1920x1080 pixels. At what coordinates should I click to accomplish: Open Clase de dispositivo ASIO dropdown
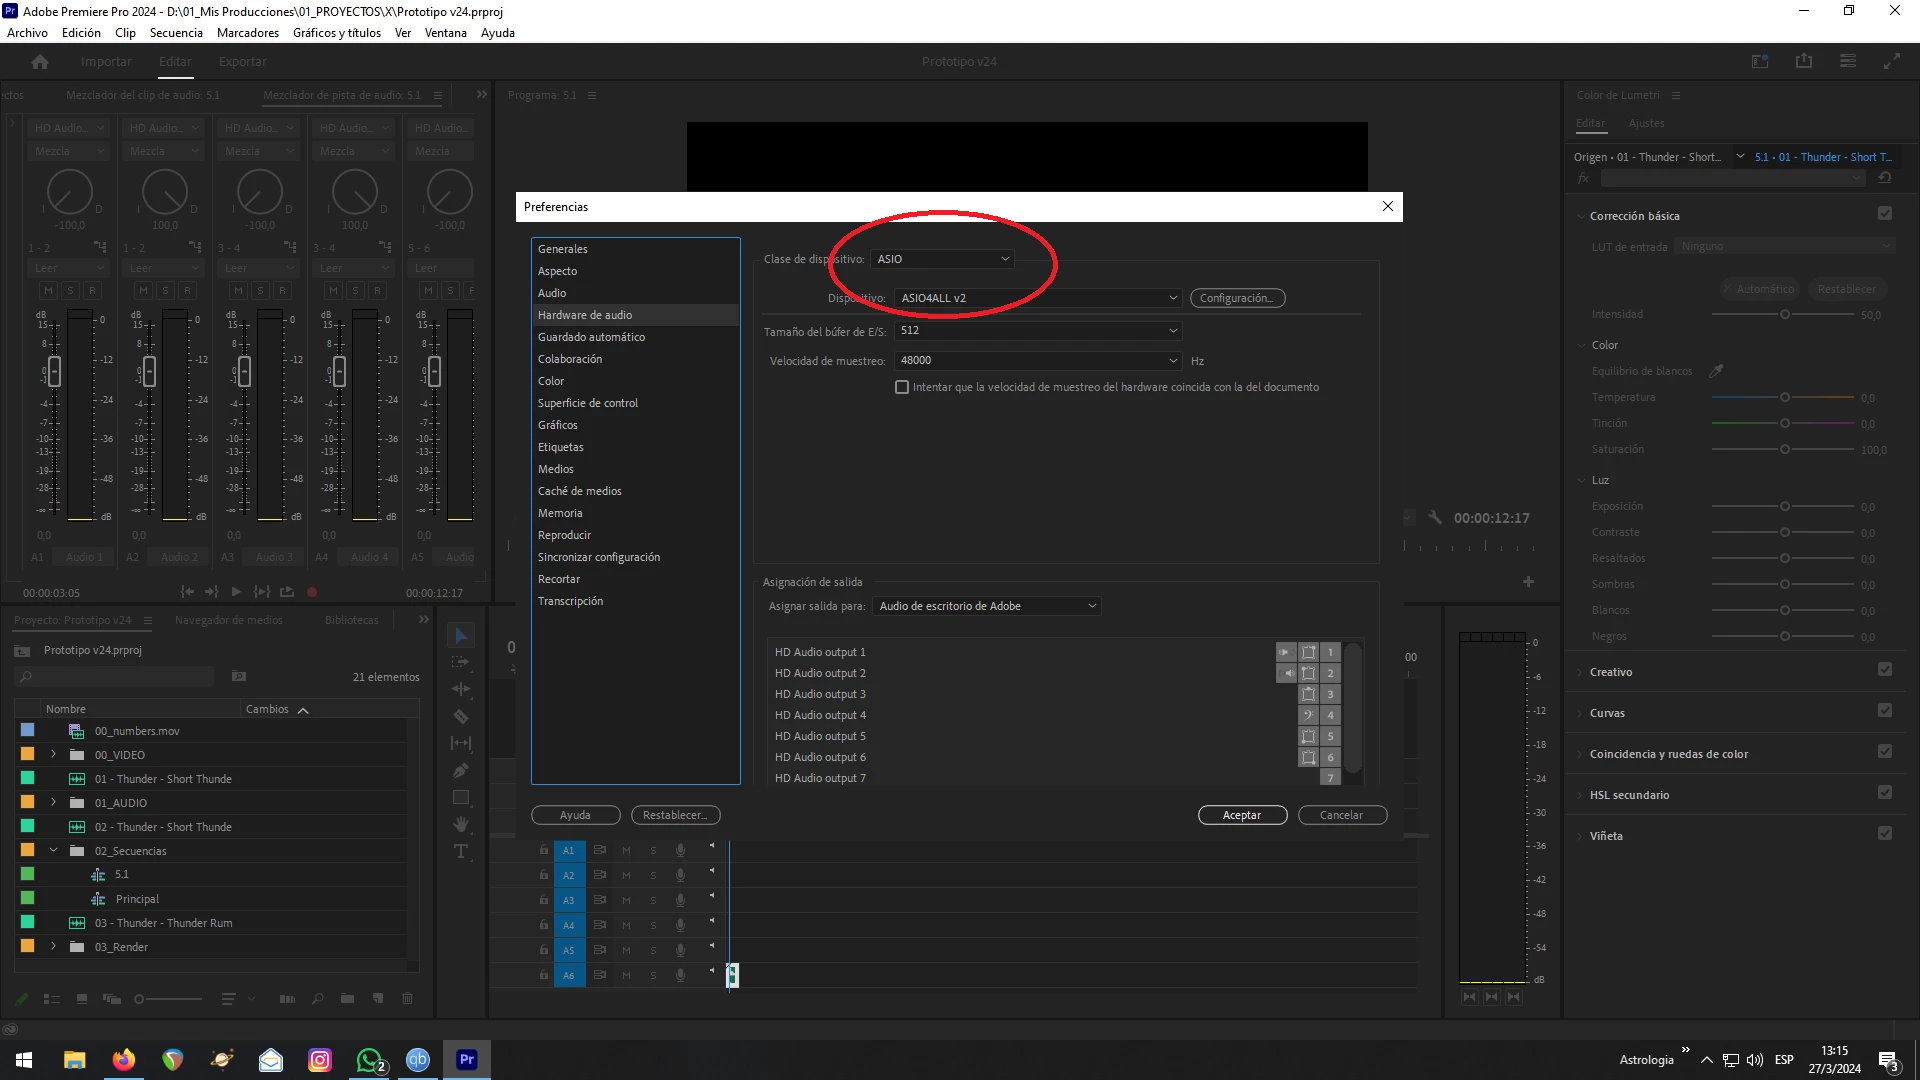(943, 259)
